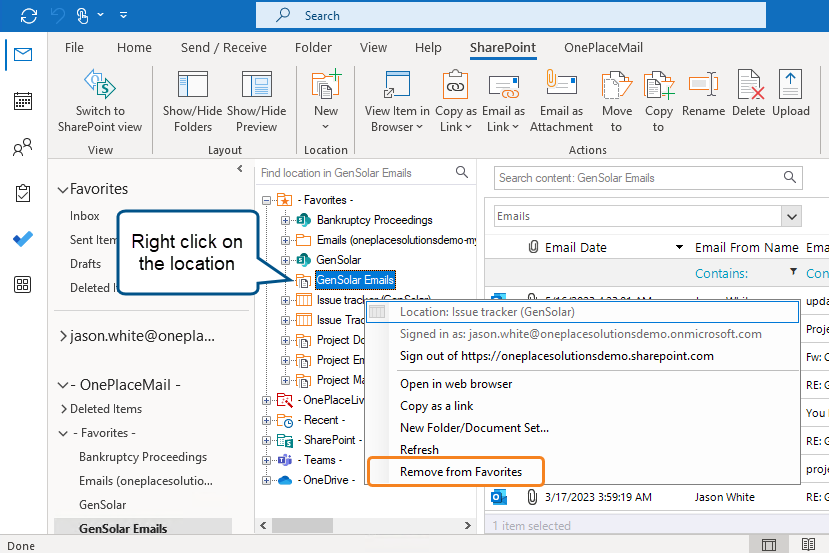829x553 pixels.
Task: Open the Home ribbon tab
Action: coord(134,48)
